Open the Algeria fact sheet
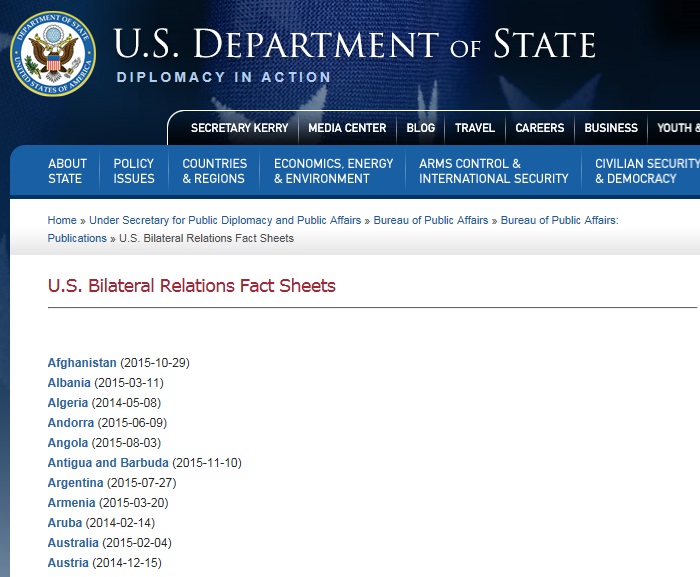 [68, 403]
